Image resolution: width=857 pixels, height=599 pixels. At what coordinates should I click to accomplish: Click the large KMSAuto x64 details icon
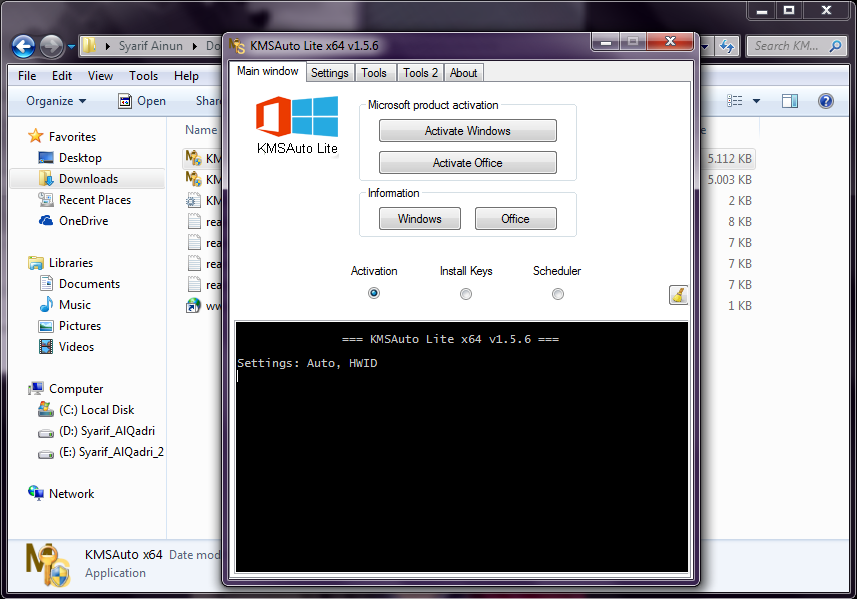48,565
